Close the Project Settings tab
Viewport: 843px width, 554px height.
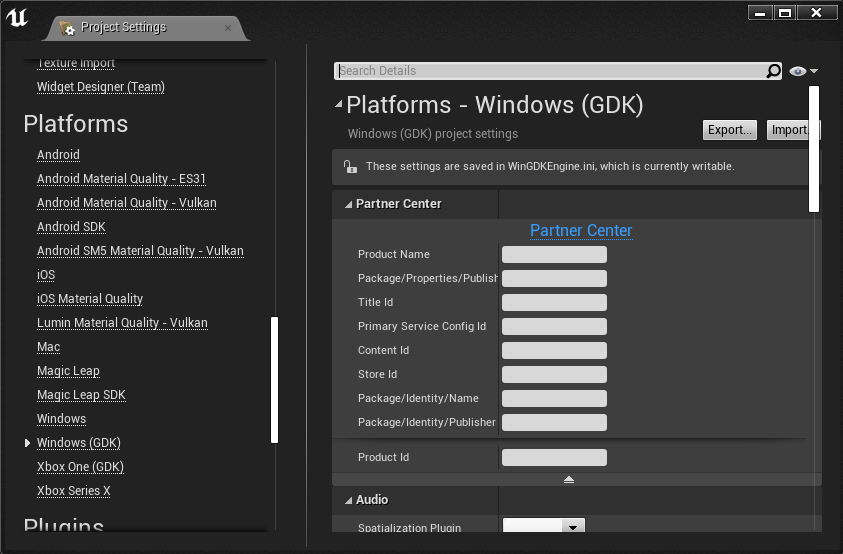228,28
